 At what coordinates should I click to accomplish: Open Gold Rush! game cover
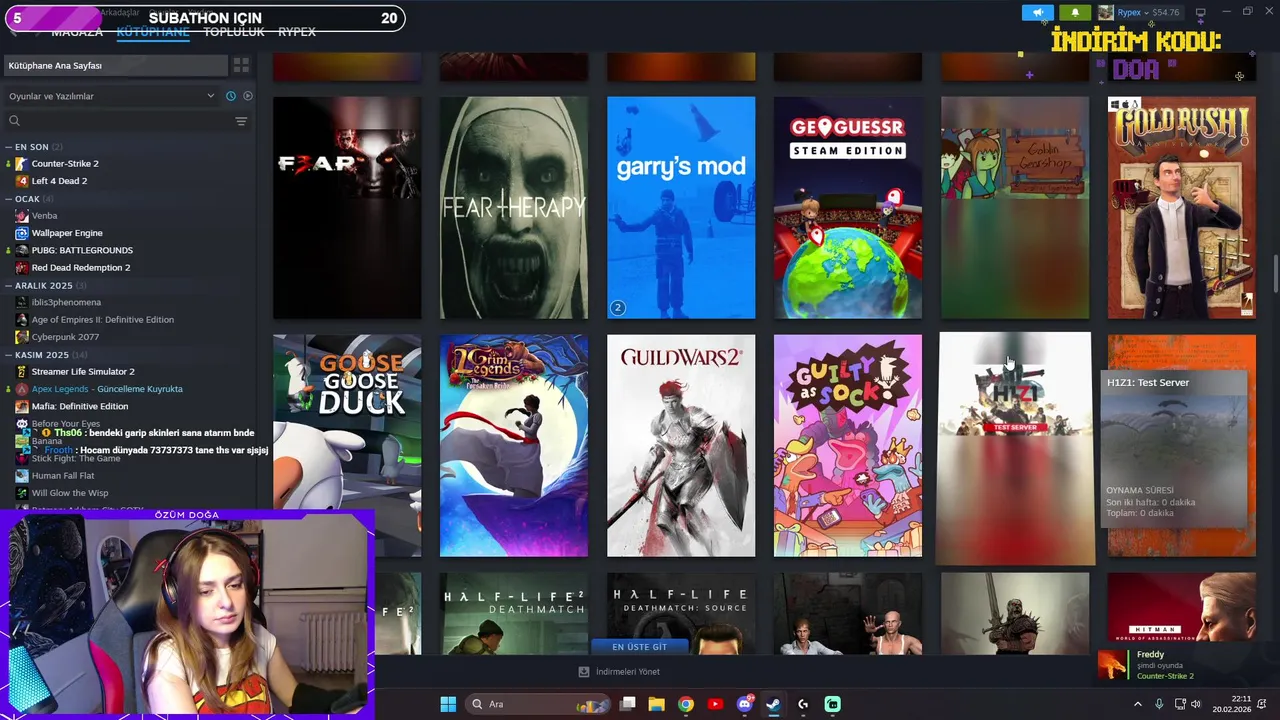click(x=1182, y=208)
